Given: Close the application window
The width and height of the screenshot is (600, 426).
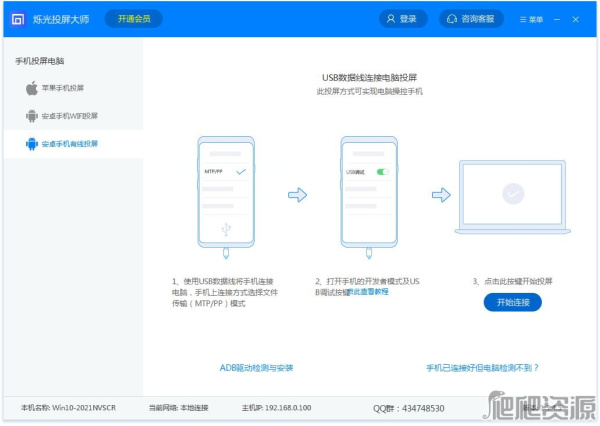Looking at the screenshot, I should coord(576,19).
